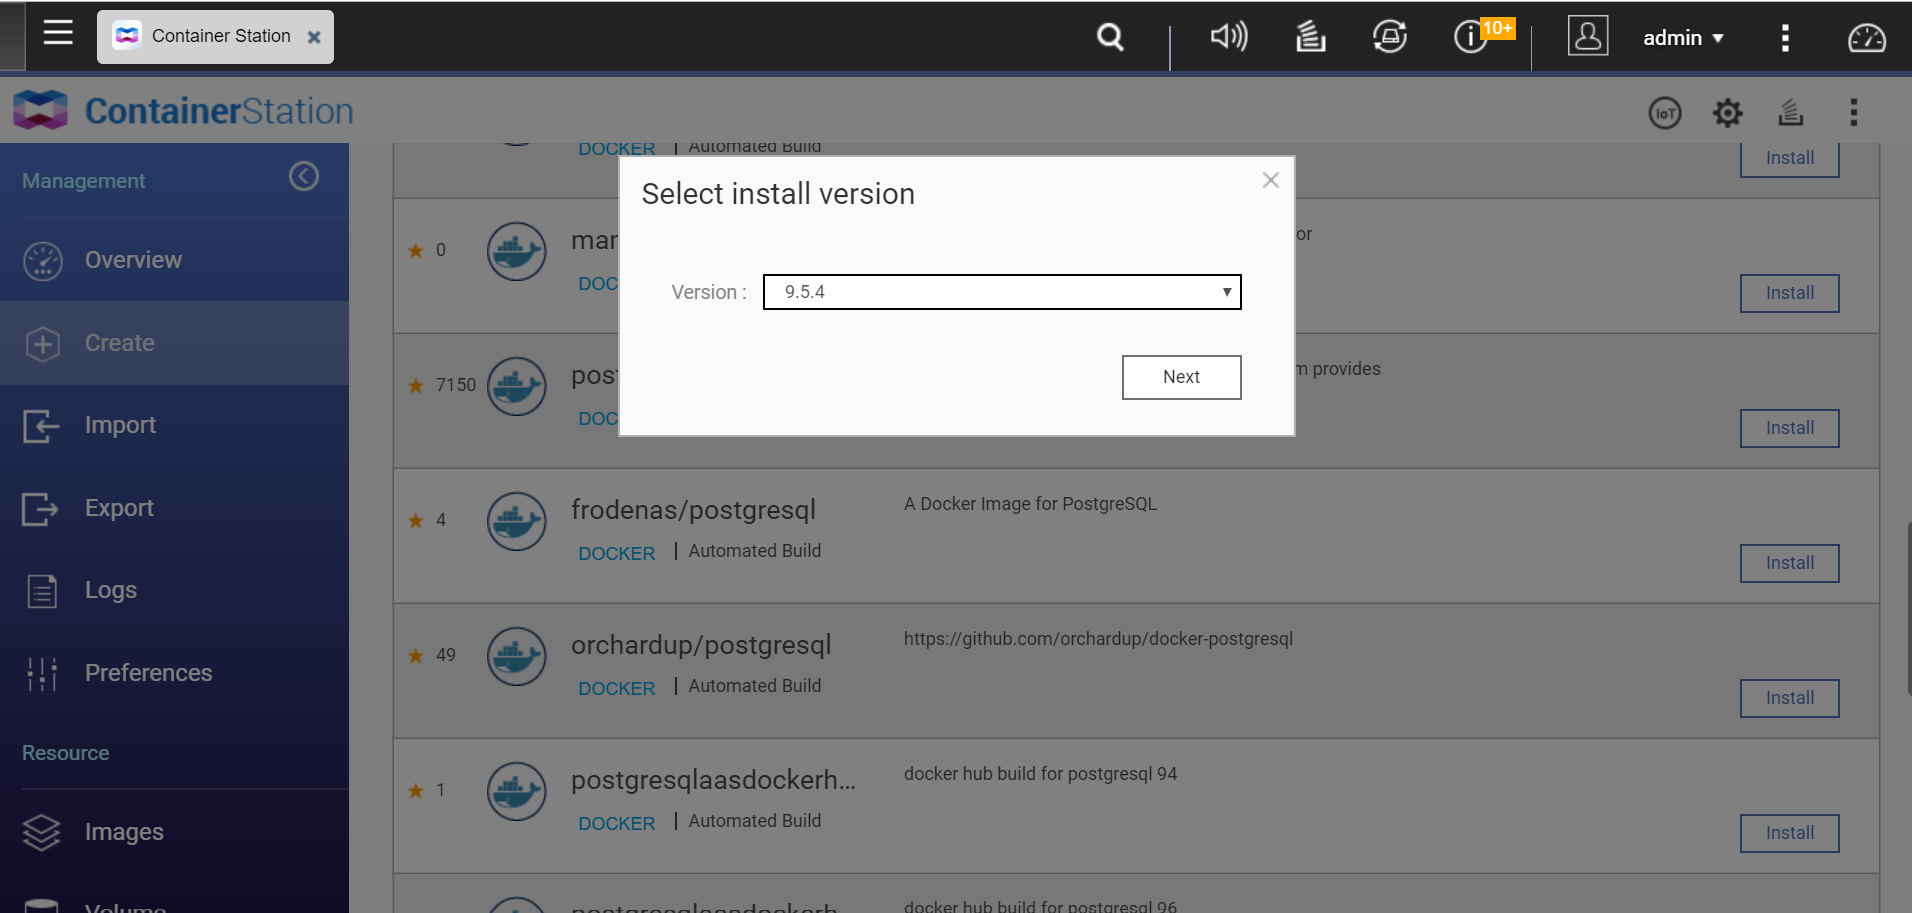Open Container Station tasks stack icon
The height and width of the screenshot is (913, 1912).
(x=1791, y=113)
